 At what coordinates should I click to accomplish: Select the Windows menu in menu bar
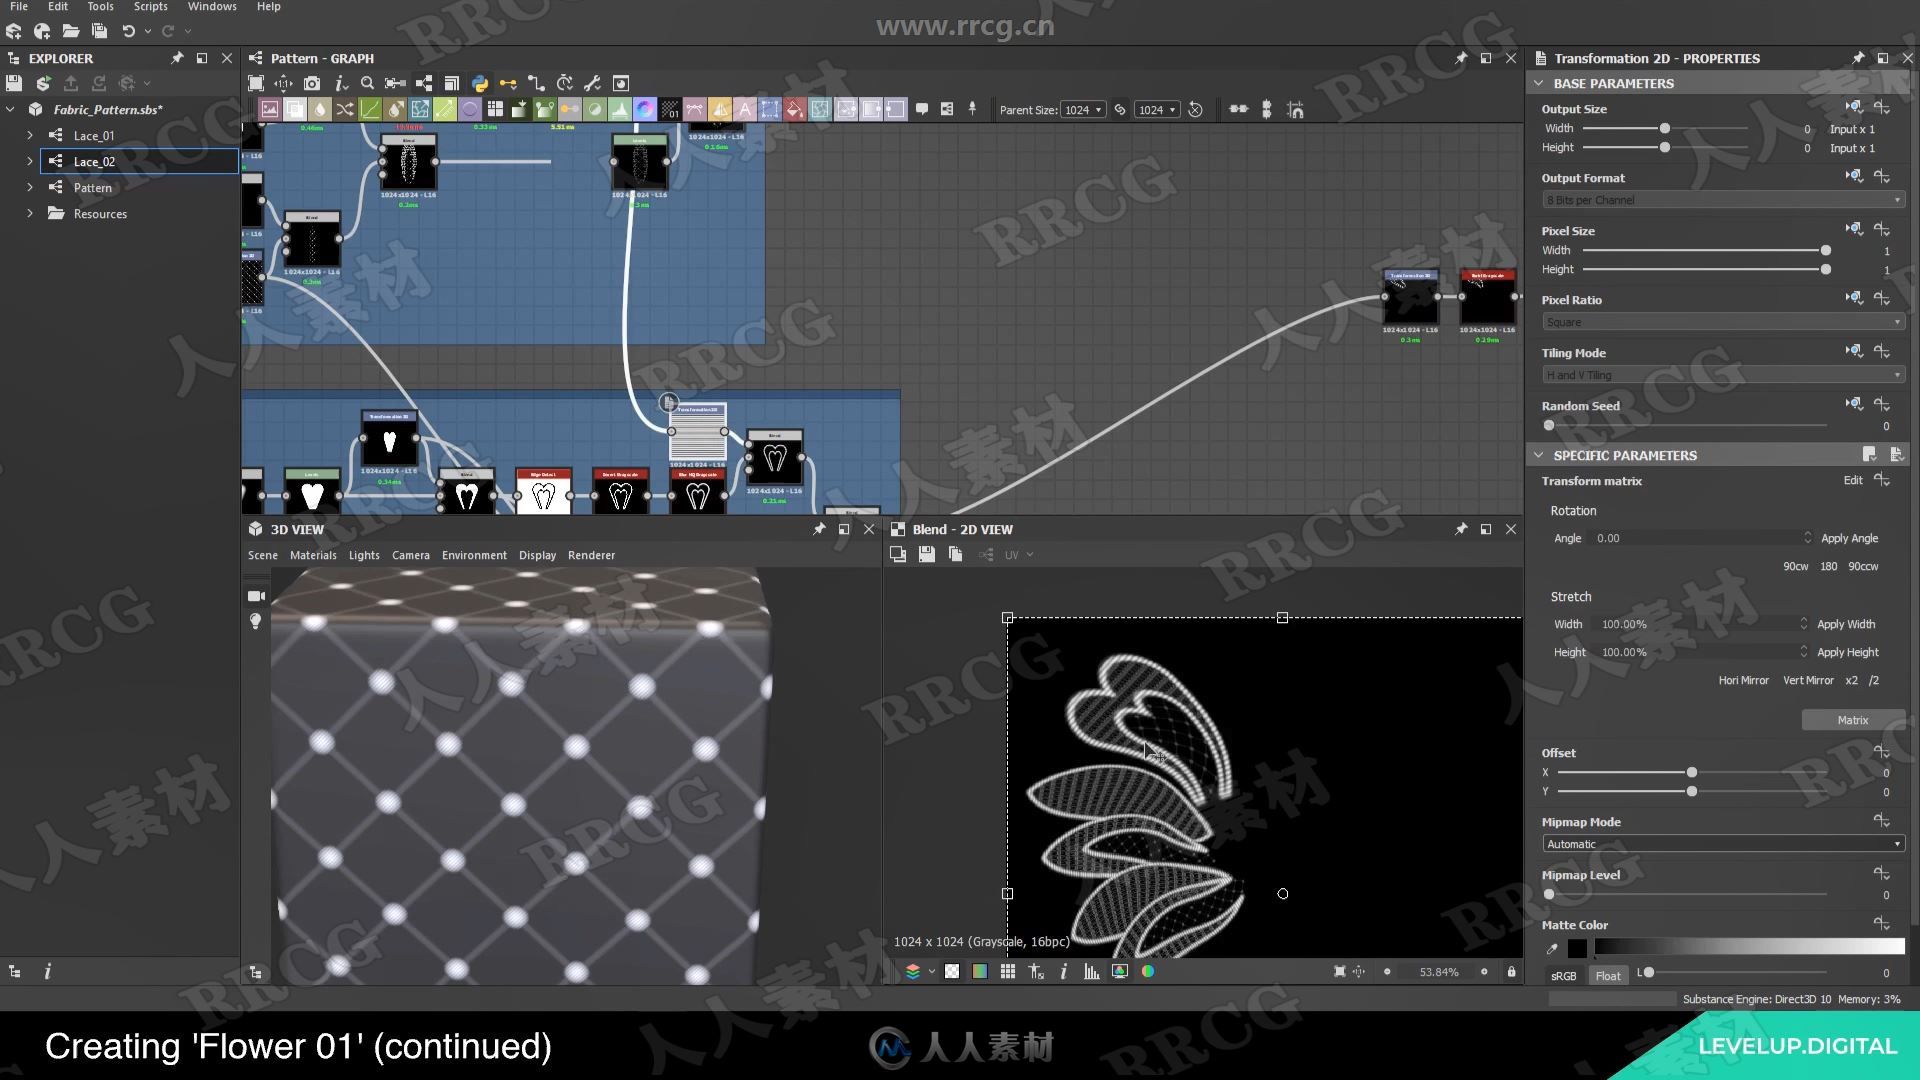tap(211, 5)
